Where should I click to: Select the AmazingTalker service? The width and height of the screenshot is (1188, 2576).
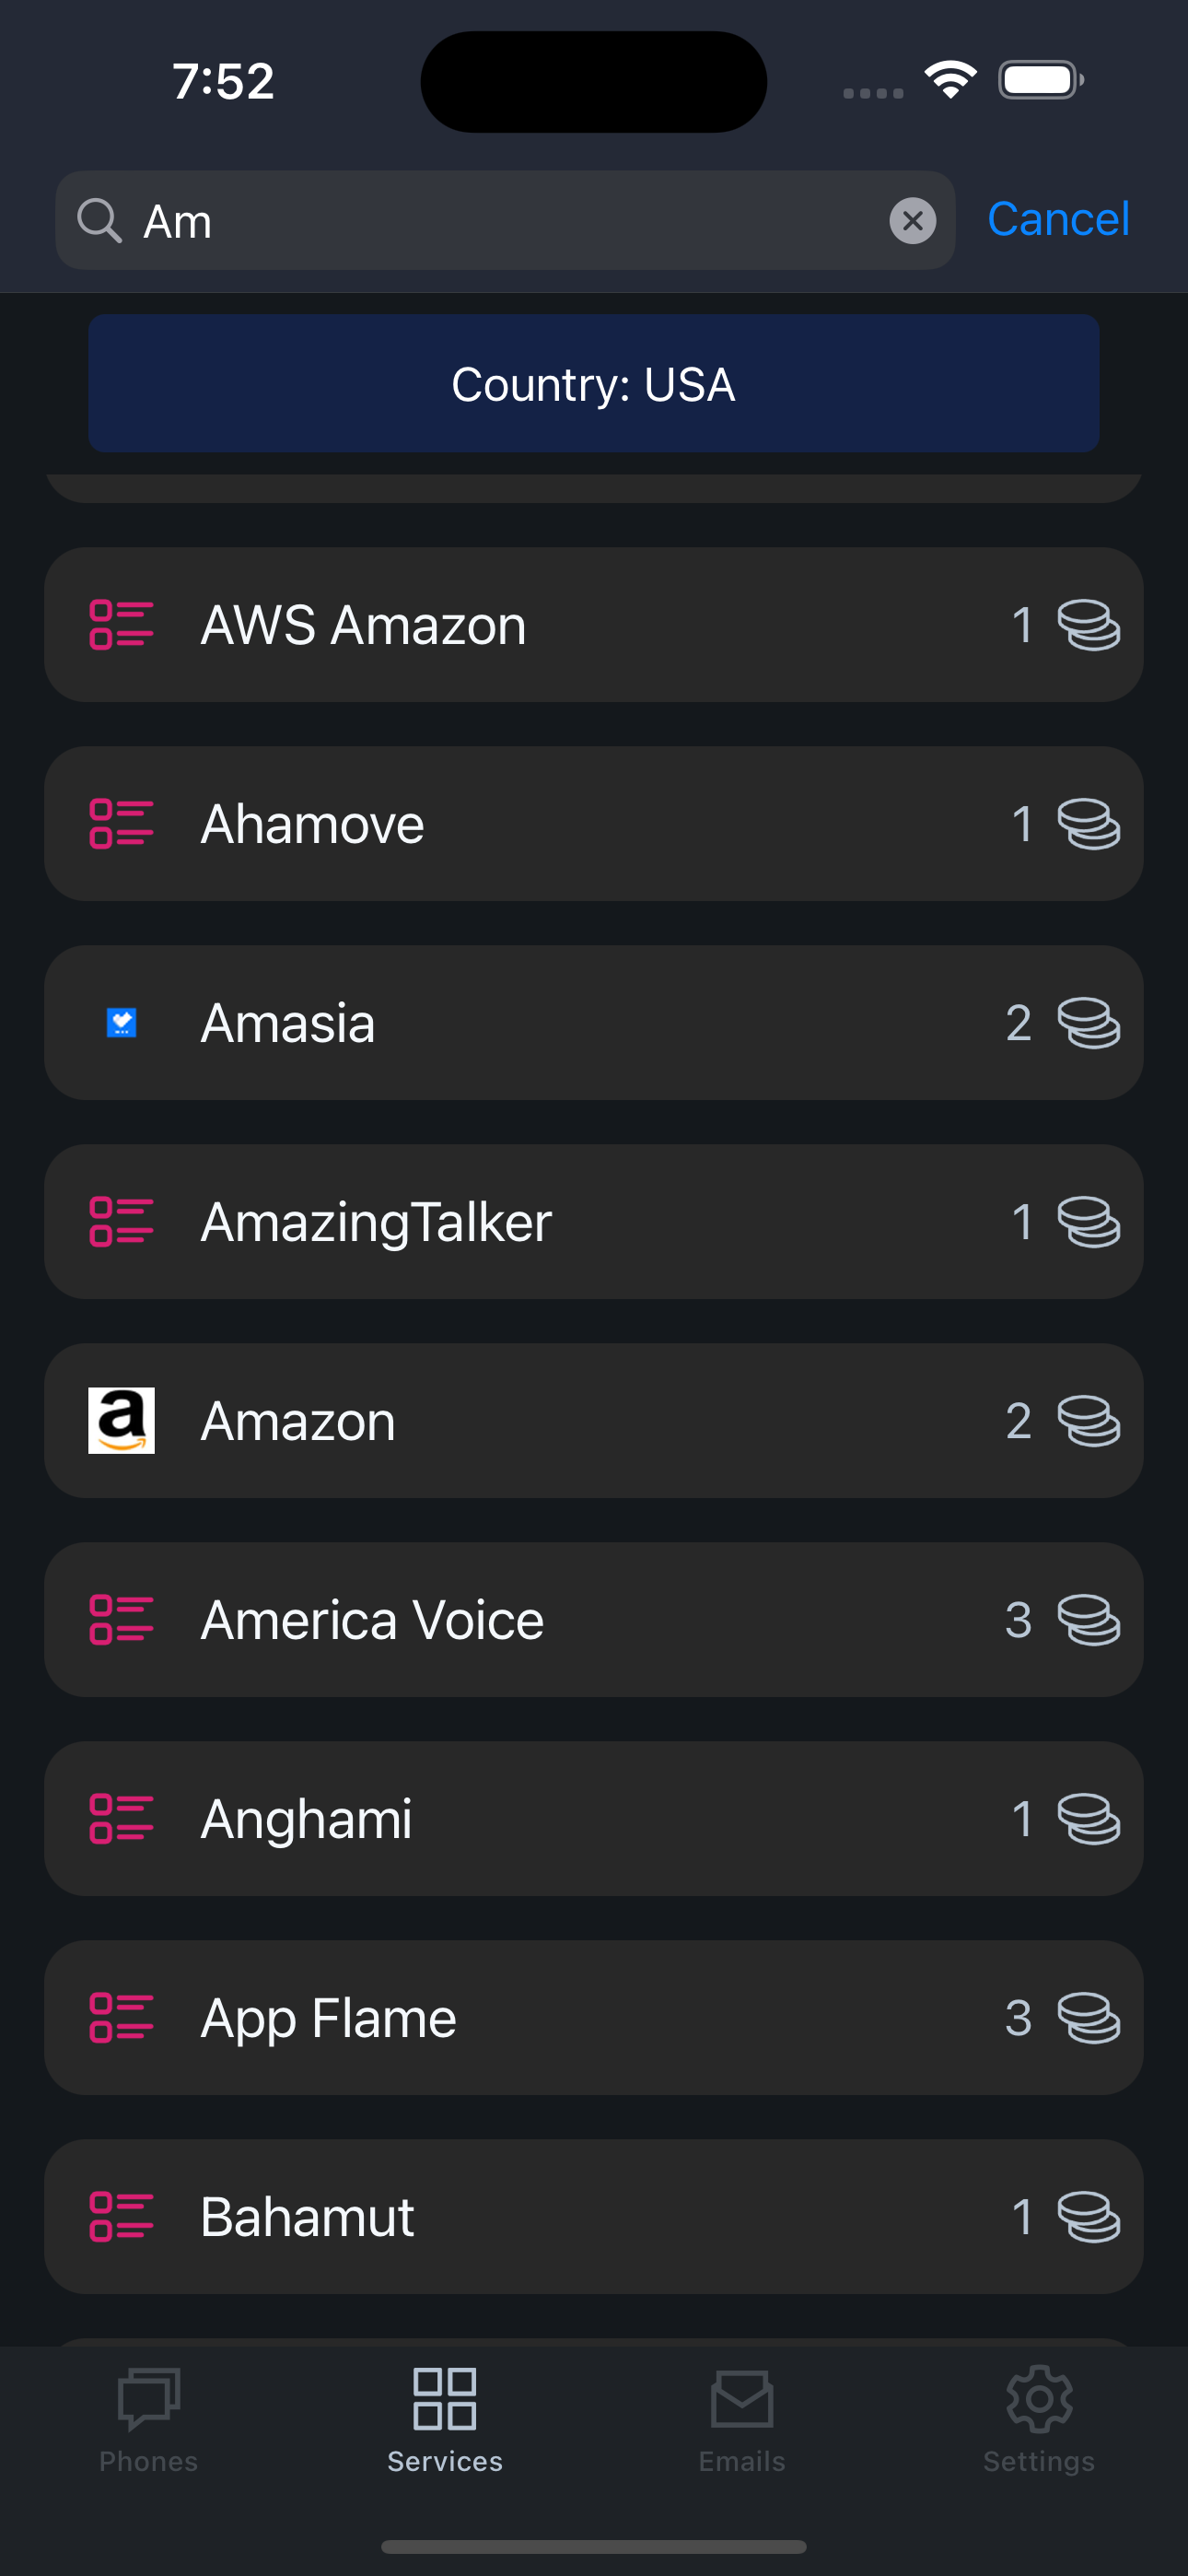[x=593, y=1221]
